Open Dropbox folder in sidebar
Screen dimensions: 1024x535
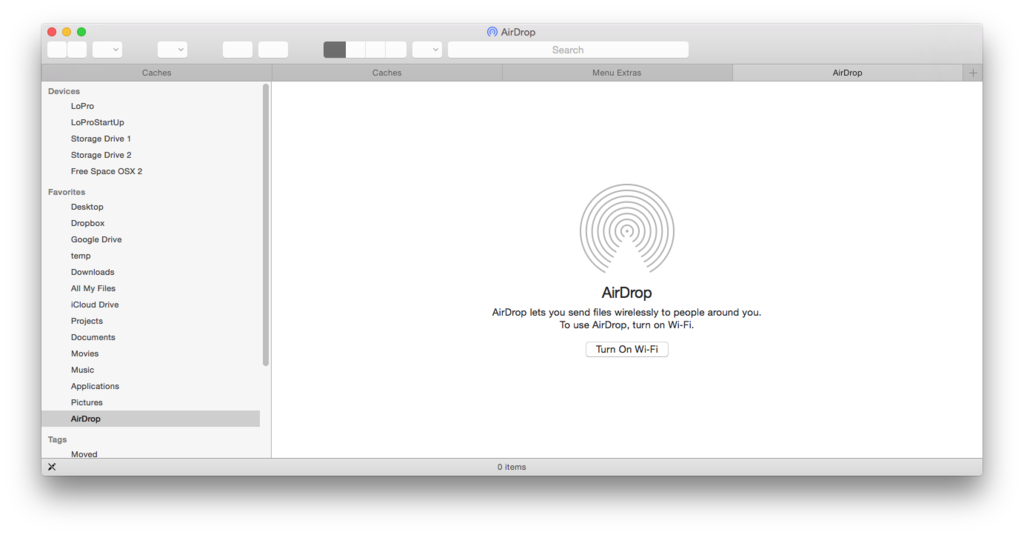(x=88, y=223)
